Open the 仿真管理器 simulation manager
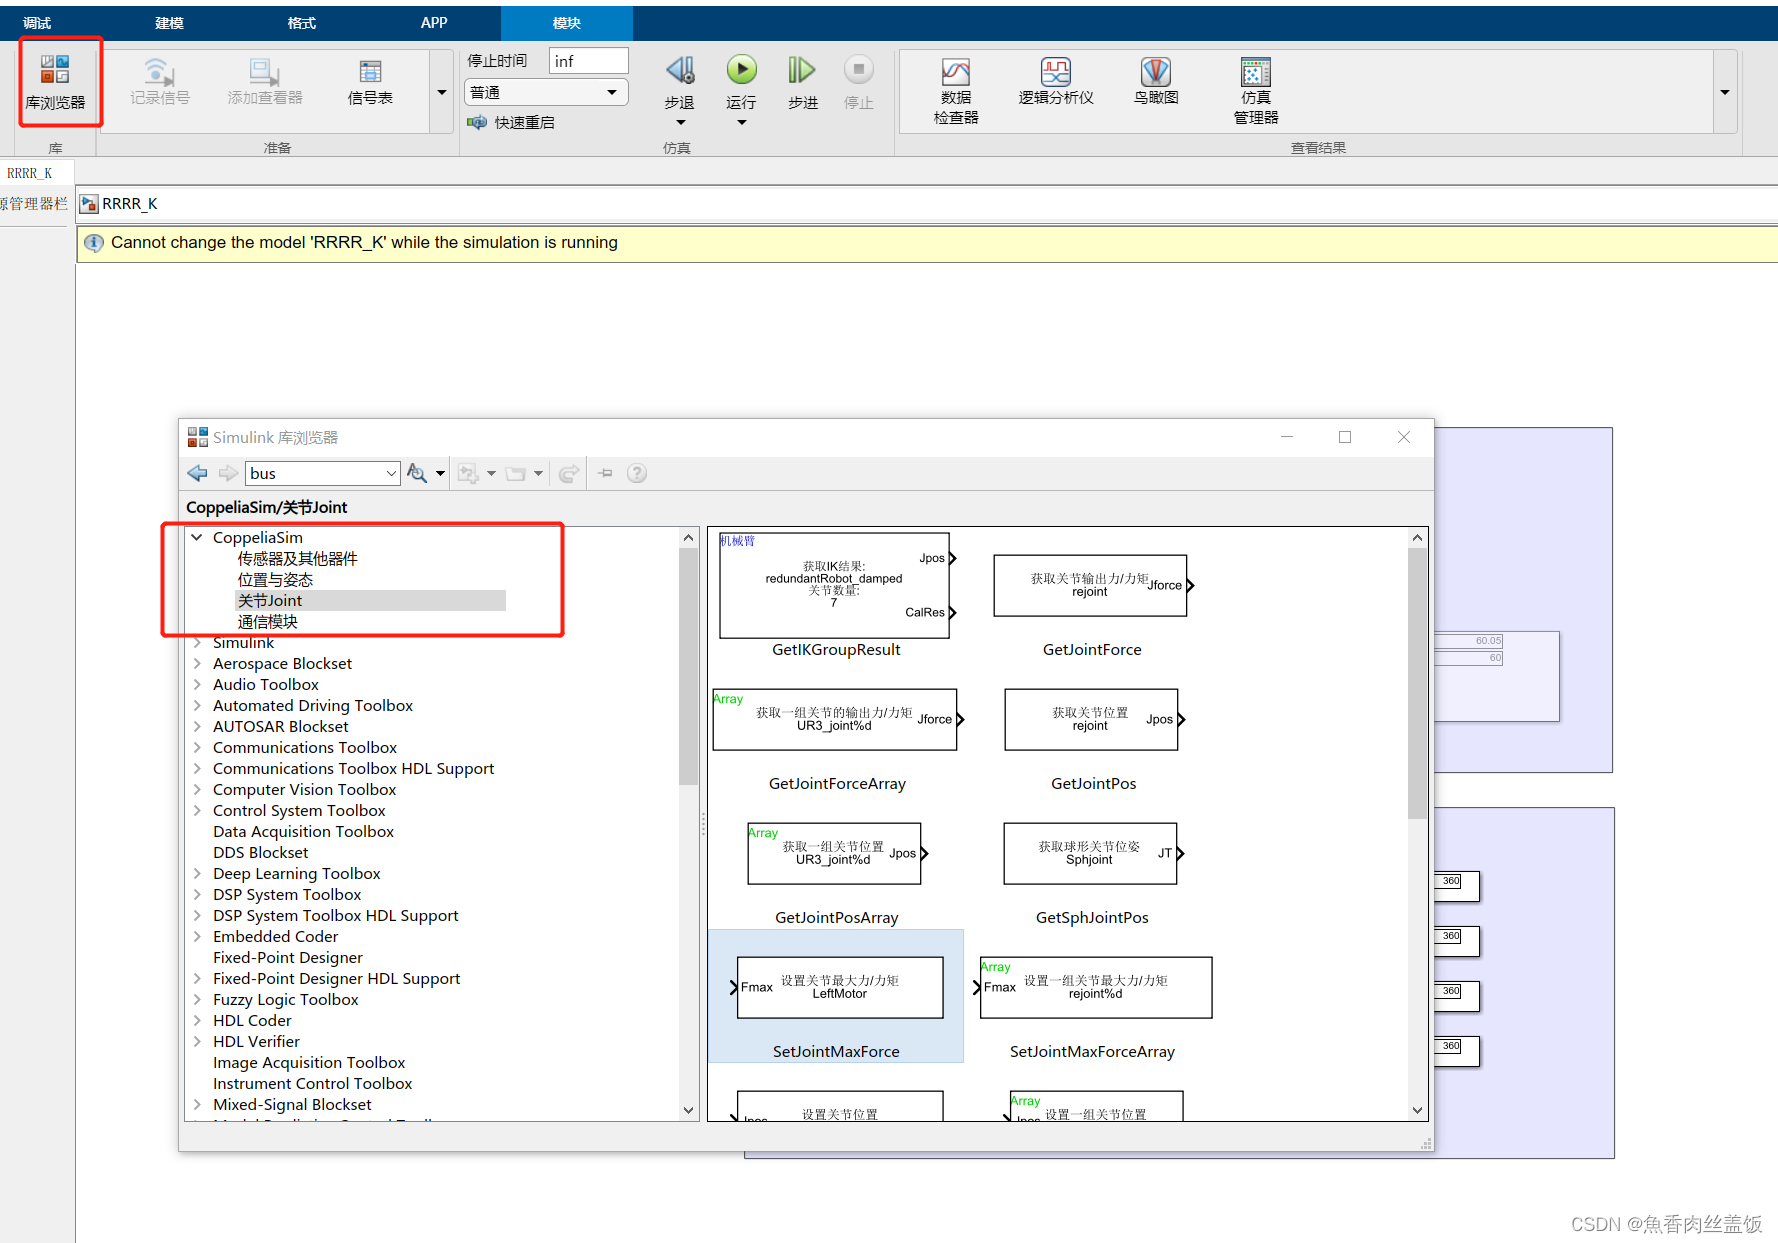 [1256, 90]
